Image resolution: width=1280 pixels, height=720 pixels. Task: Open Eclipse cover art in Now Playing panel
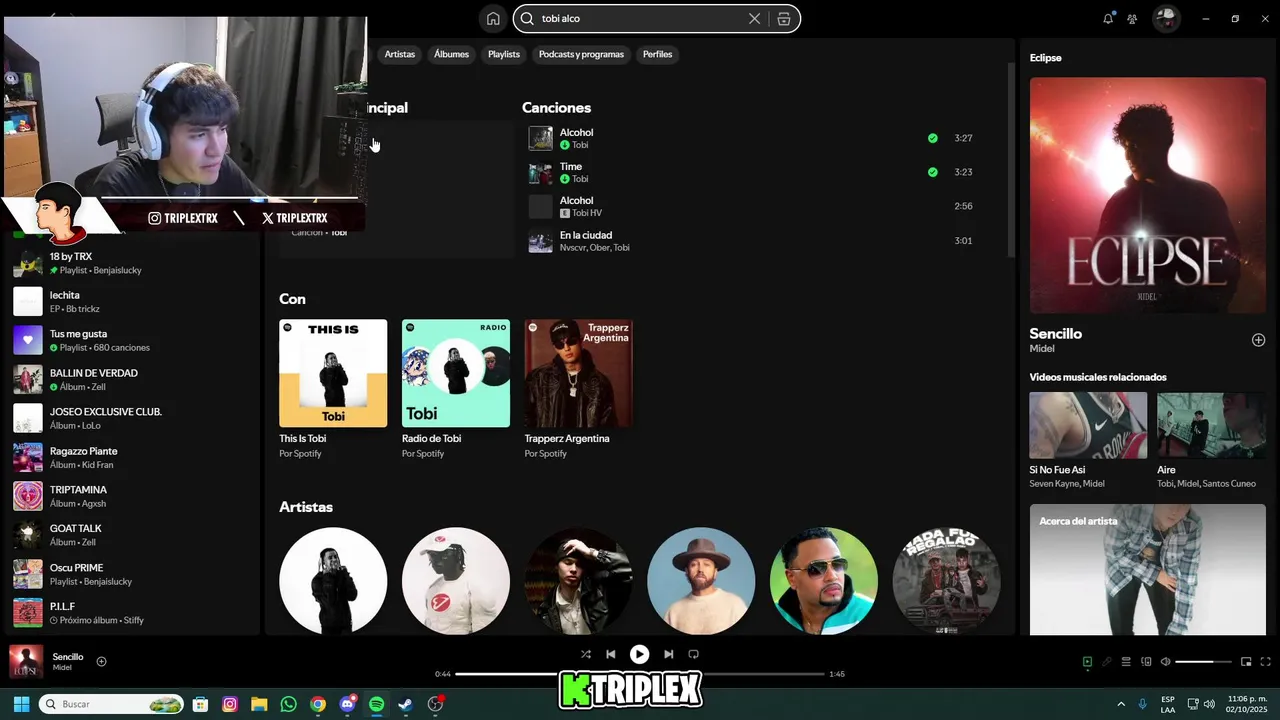(1147, 196)
